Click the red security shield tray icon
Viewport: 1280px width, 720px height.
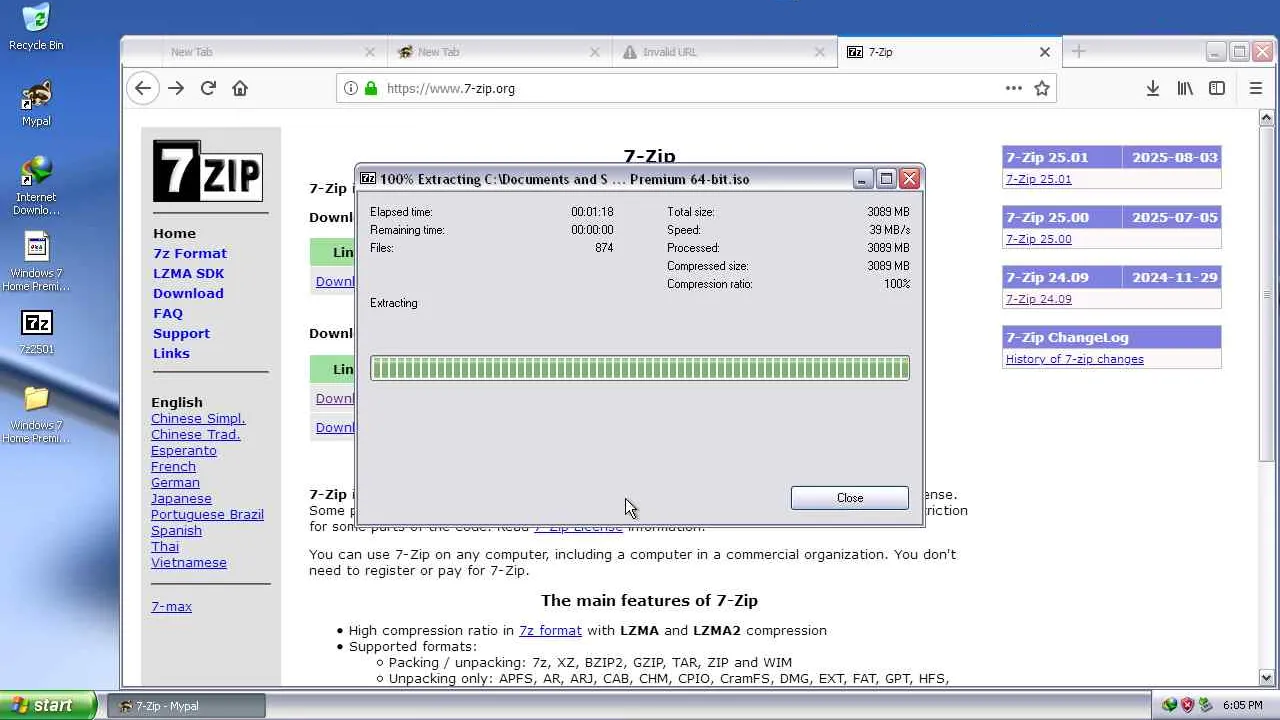coord(1187,705)
